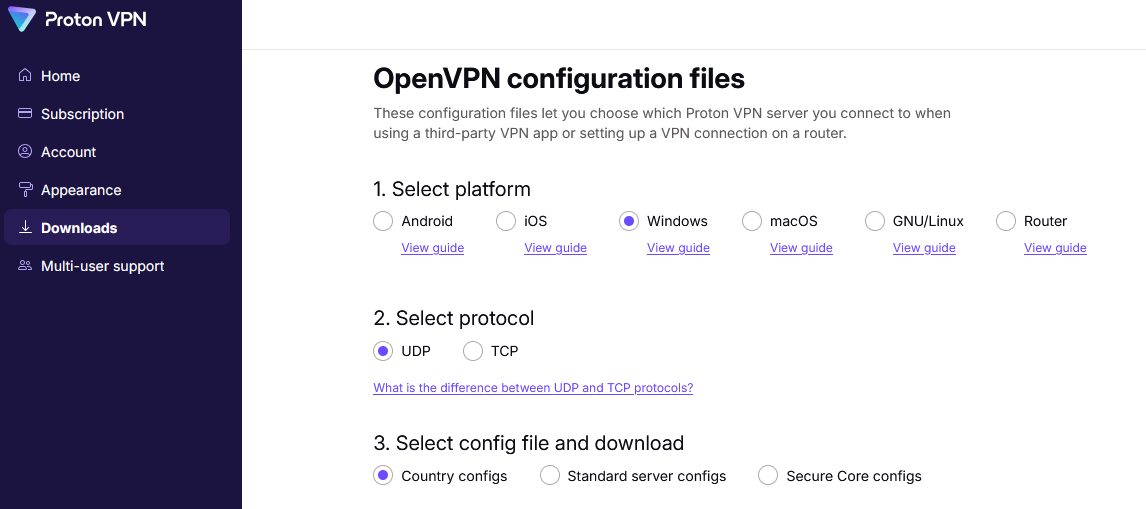Open View guide link under Android
This screenshot has height=509, width=1146.
(433, 248)
